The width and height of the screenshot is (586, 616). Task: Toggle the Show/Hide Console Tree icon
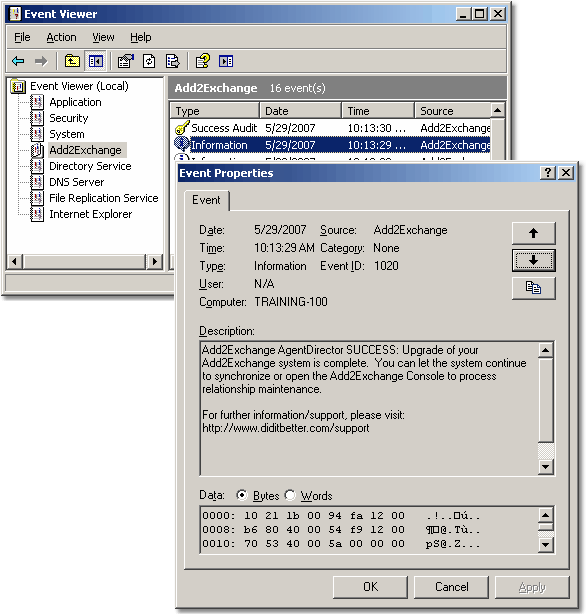95,61
